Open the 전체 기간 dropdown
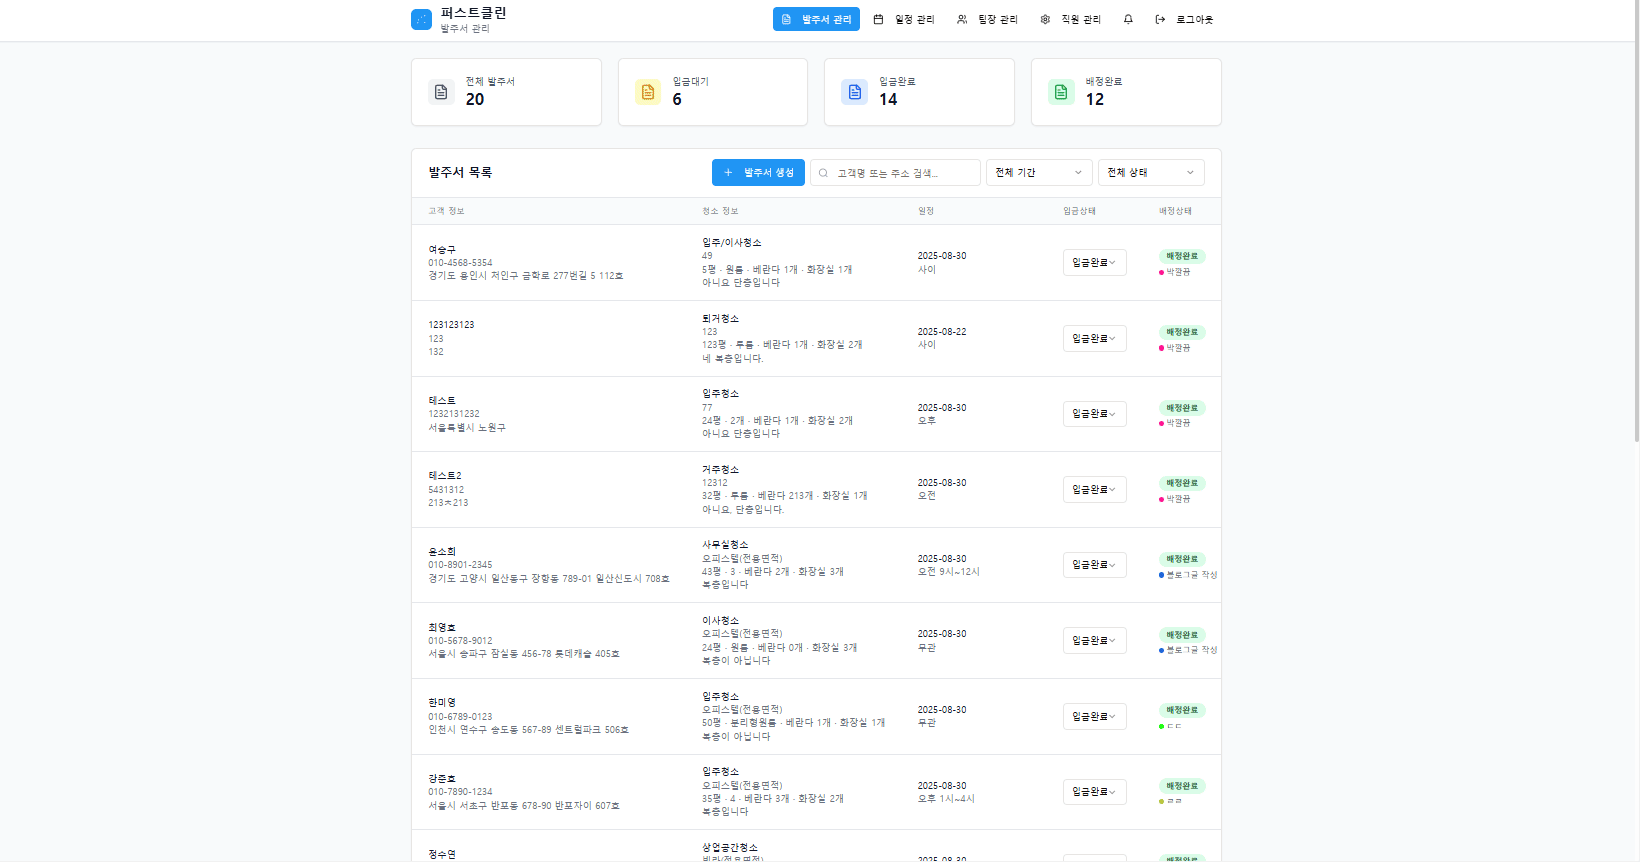 (1039, 173)
